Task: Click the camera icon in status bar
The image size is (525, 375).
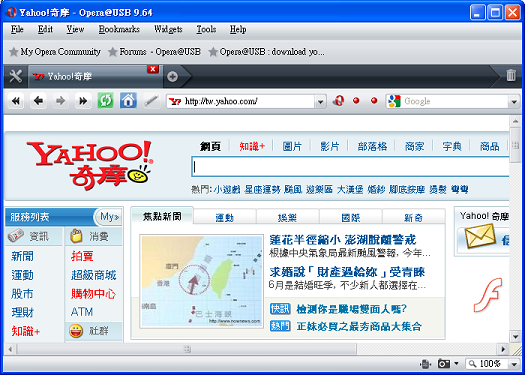Action: tap(444, 364)
